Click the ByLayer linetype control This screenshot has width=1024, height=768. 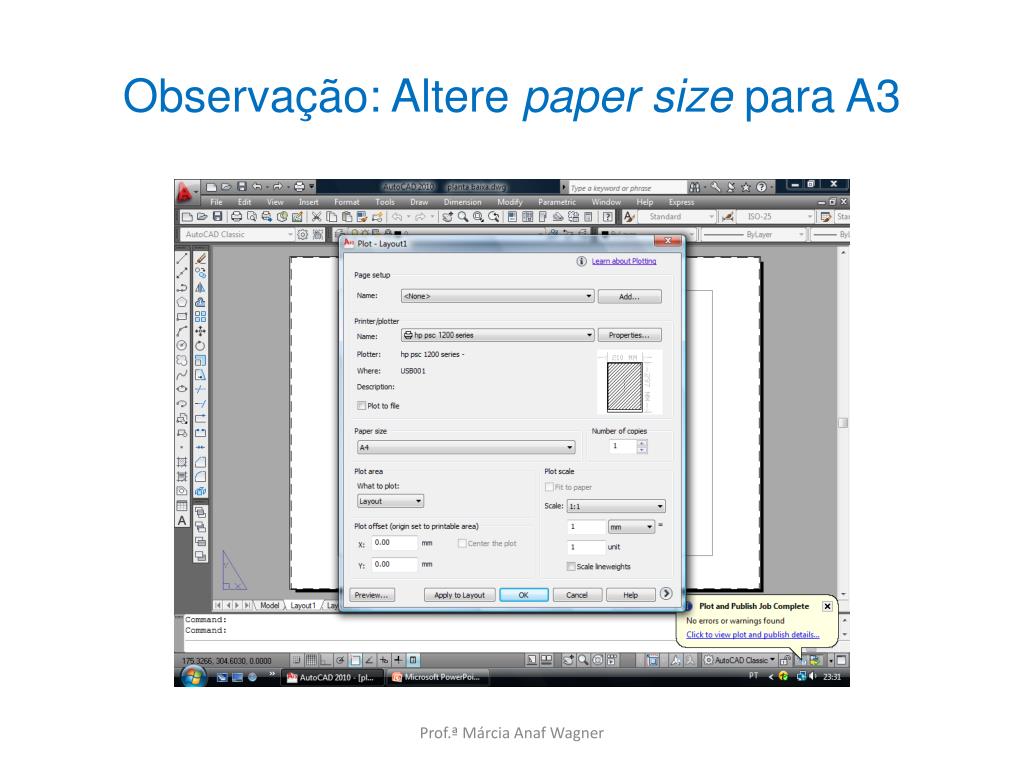(753, 234)
